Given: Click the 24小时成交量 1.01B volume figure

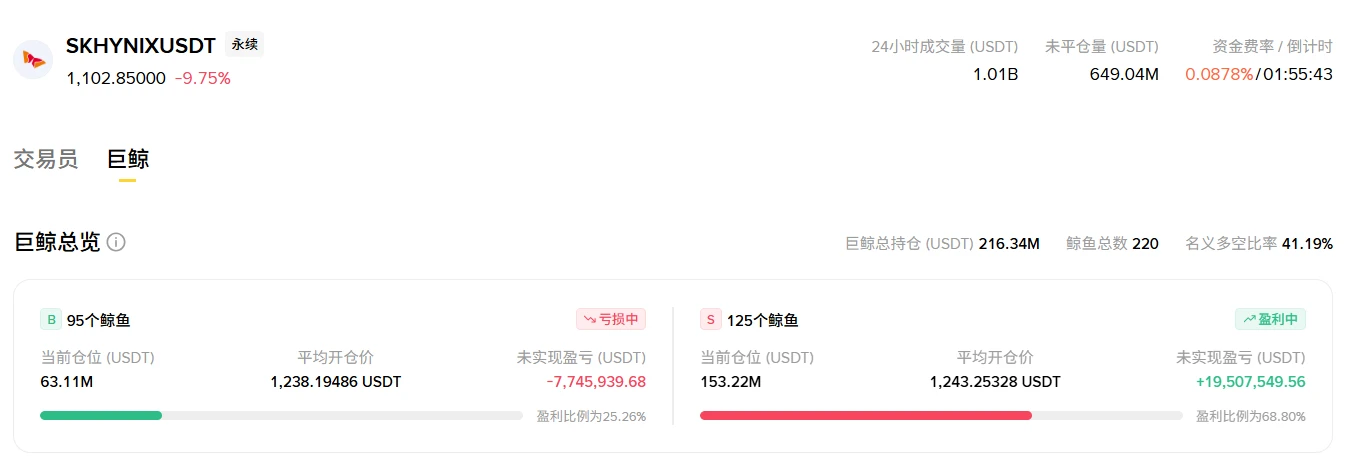Looking at the screenshot, I should point(995,74).
